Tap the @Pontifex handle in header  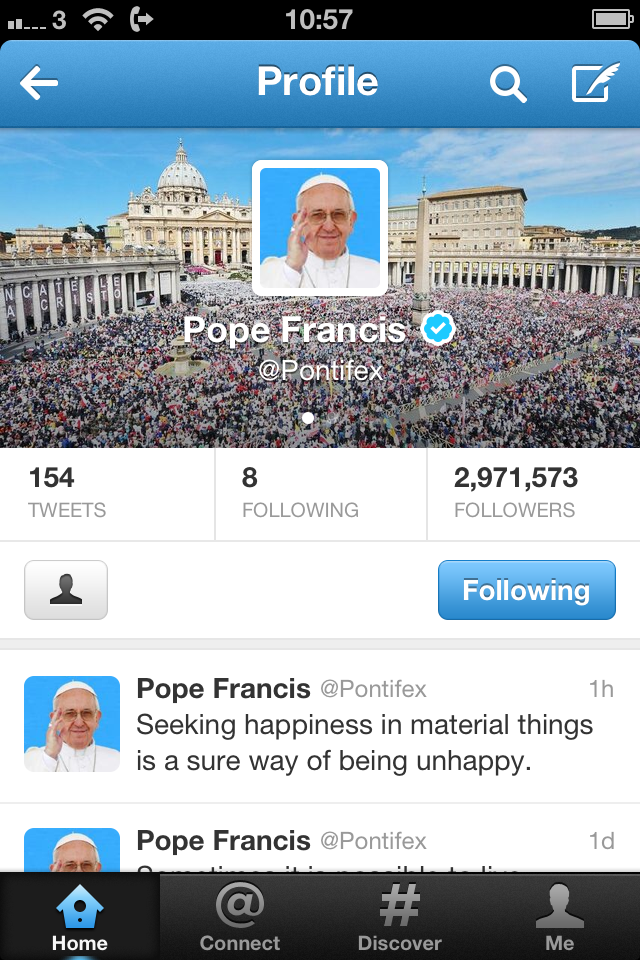tap(320, 370)
